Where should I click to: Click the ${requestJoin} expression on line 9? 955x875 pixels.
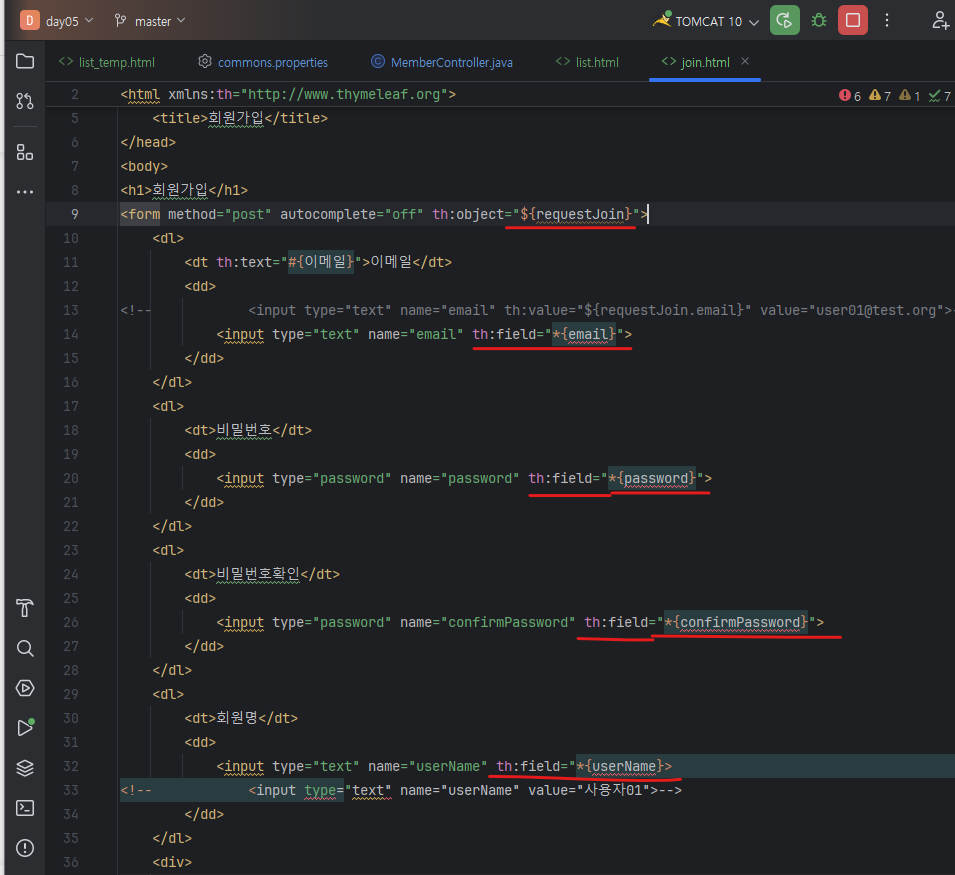click(576, 214)
